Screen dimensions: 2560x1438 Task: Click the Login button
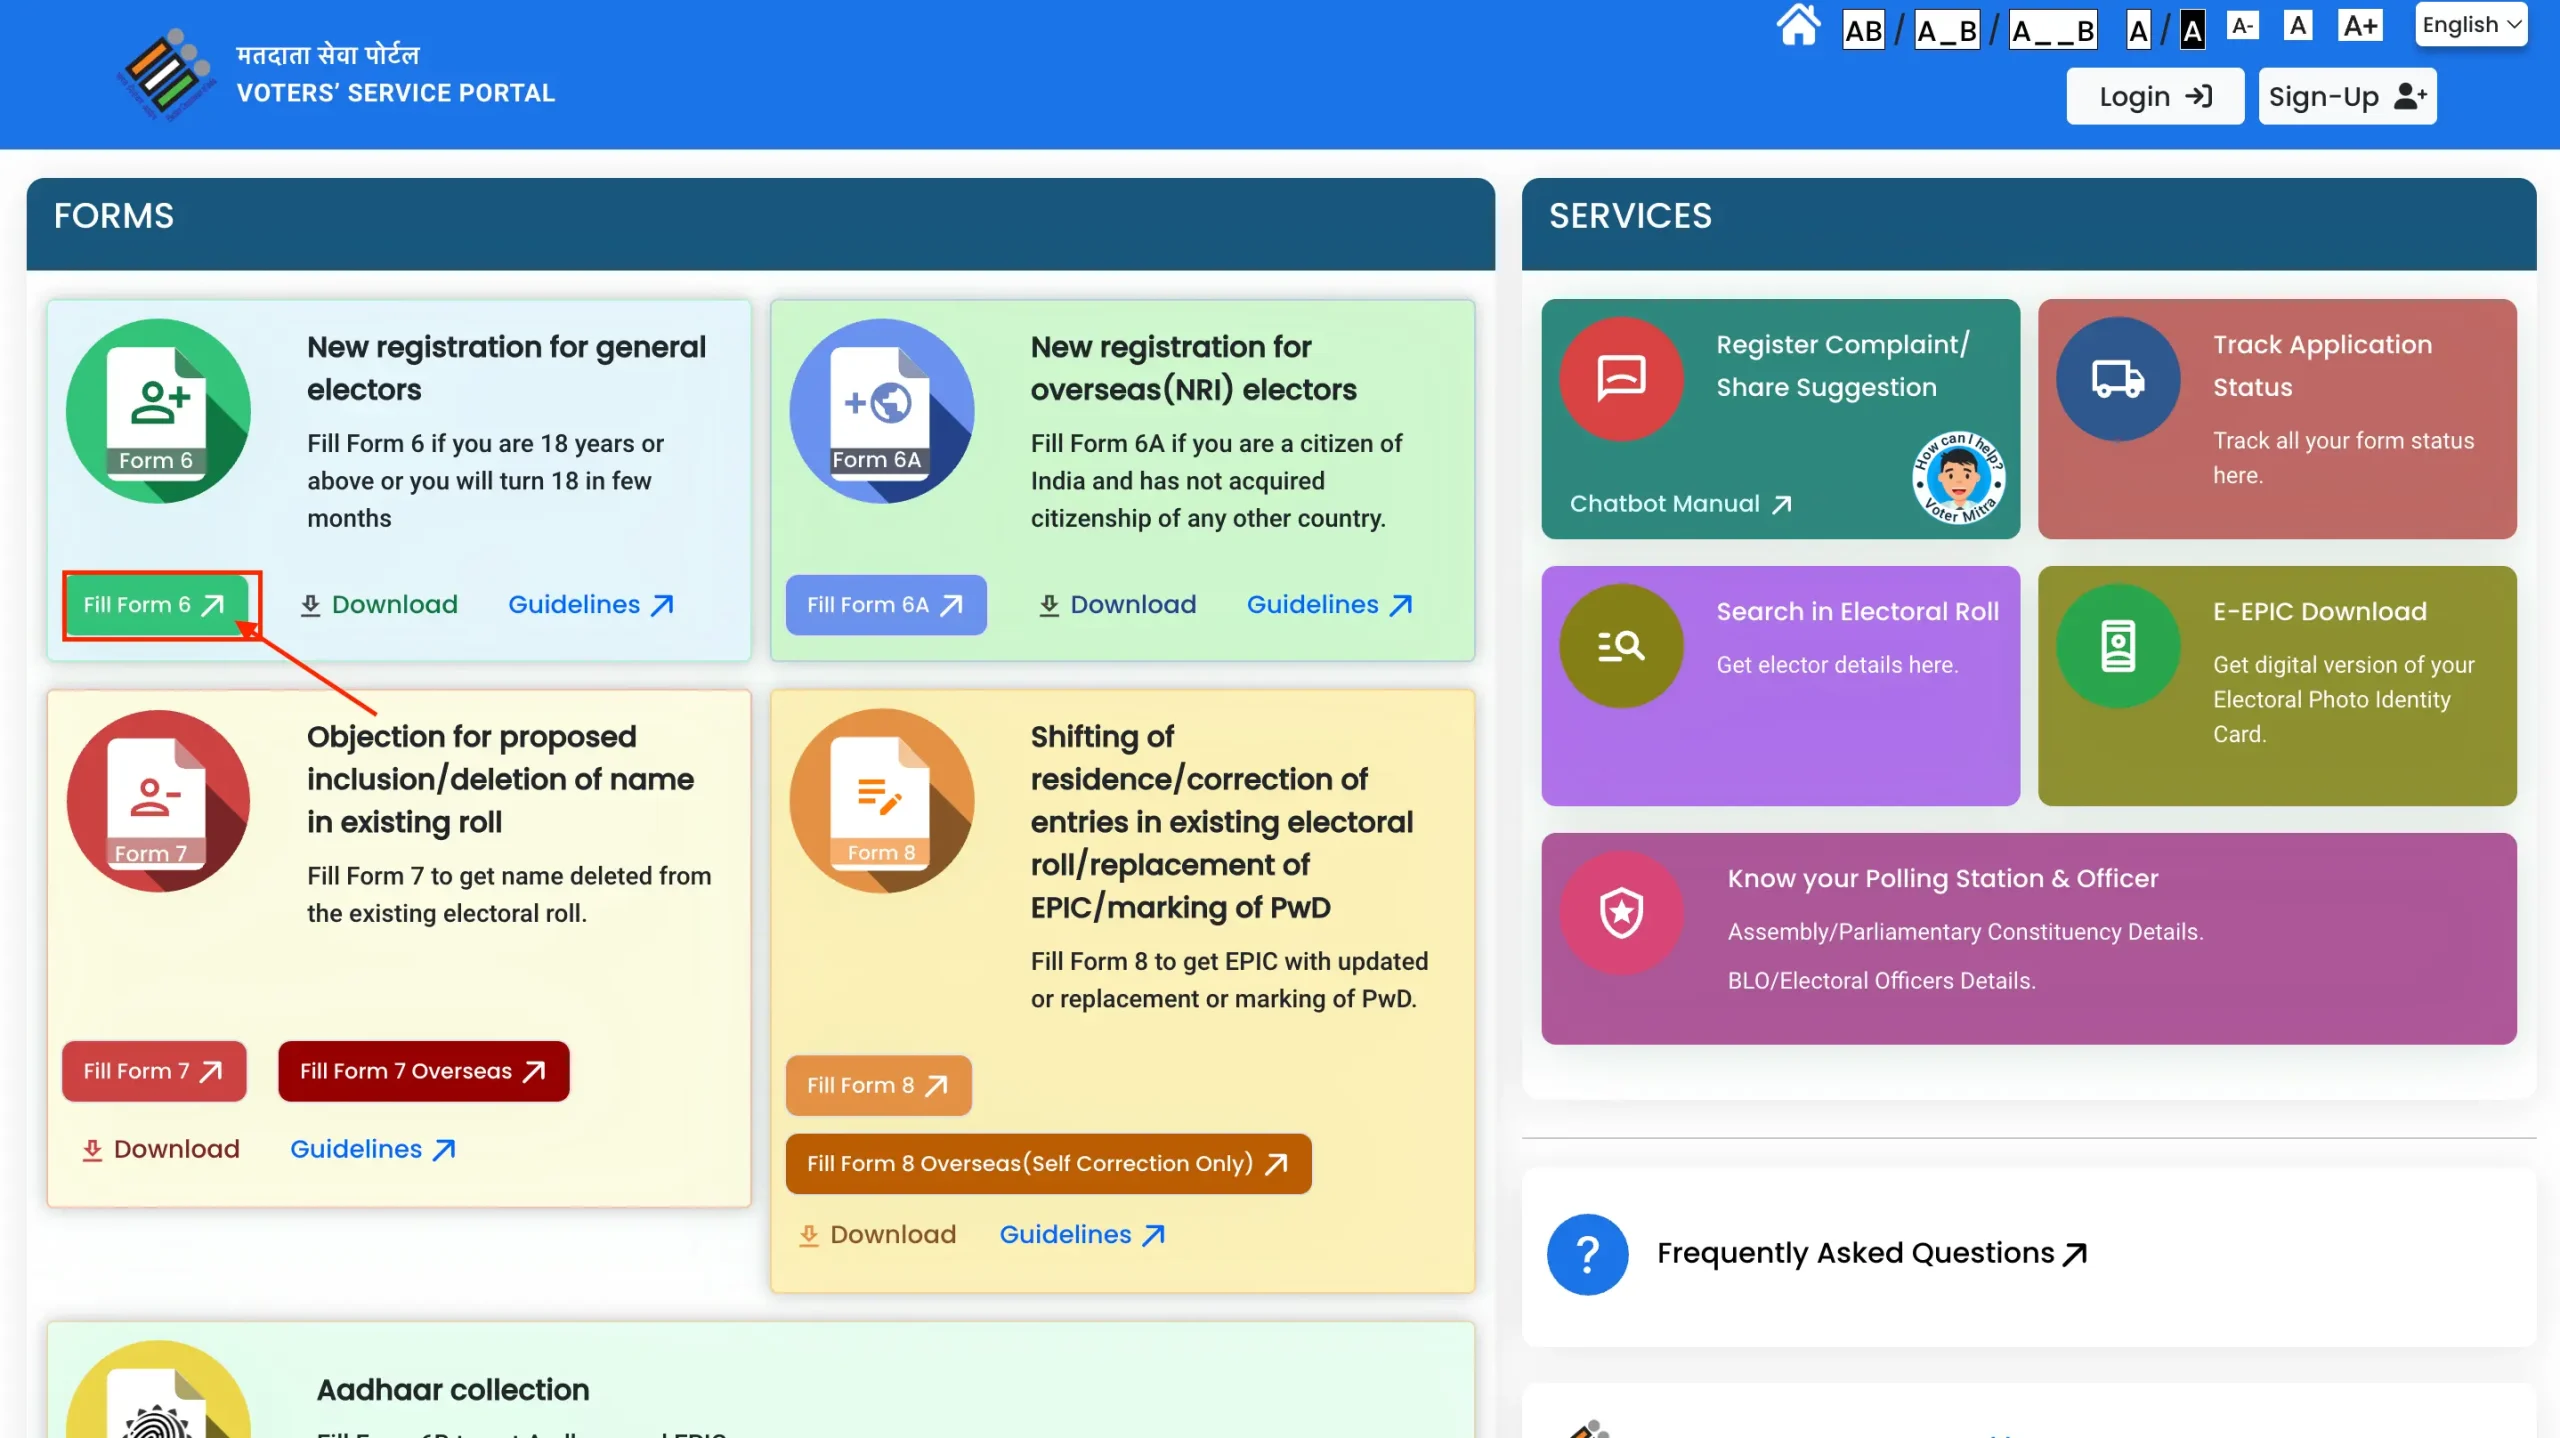(x=2154, y=96)
